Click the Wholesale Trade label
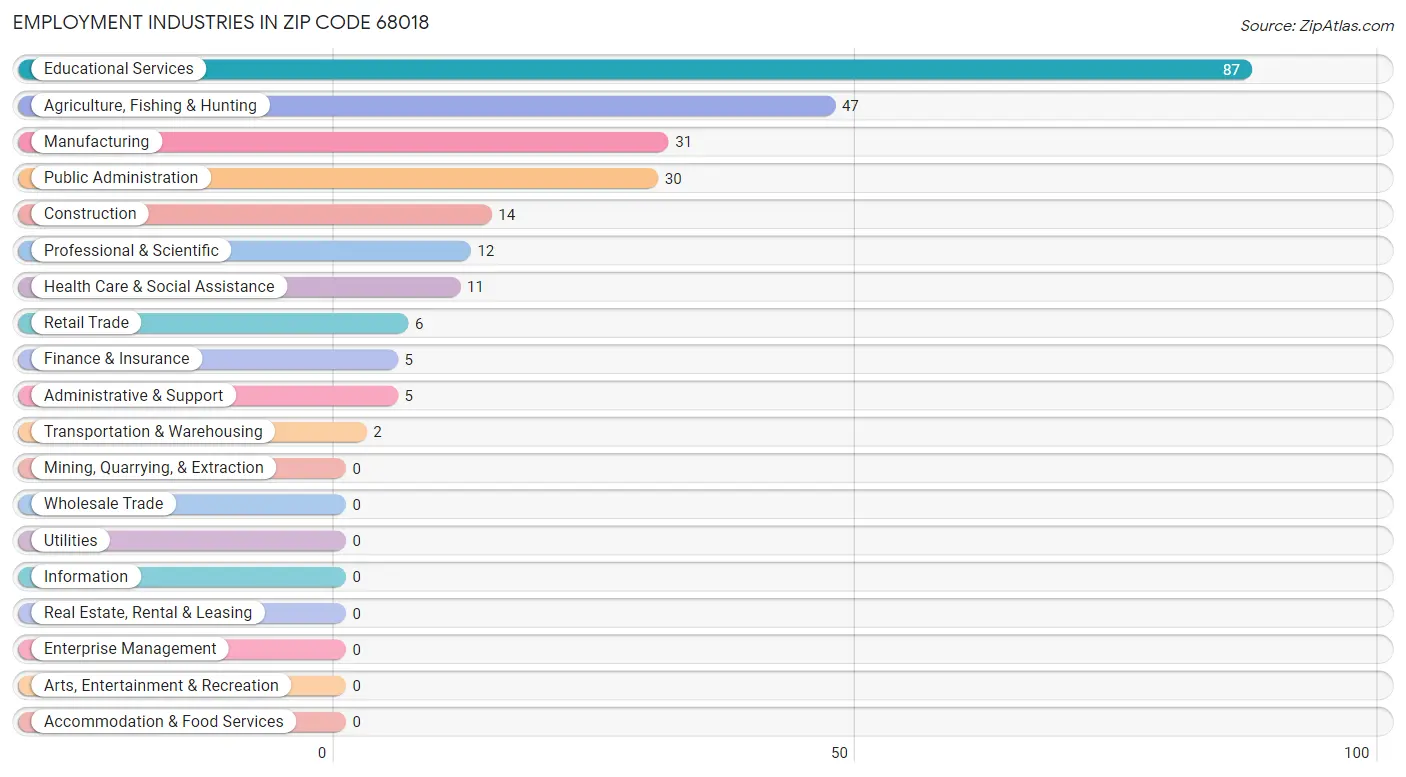Image resolution: width=1406 pixels, height=777 pixels. tap(103, 504)
